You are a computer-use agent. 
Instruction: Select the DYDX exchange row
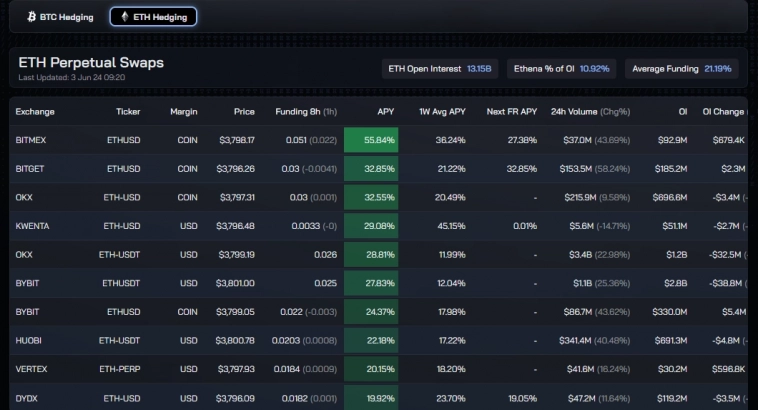point(25,397)
